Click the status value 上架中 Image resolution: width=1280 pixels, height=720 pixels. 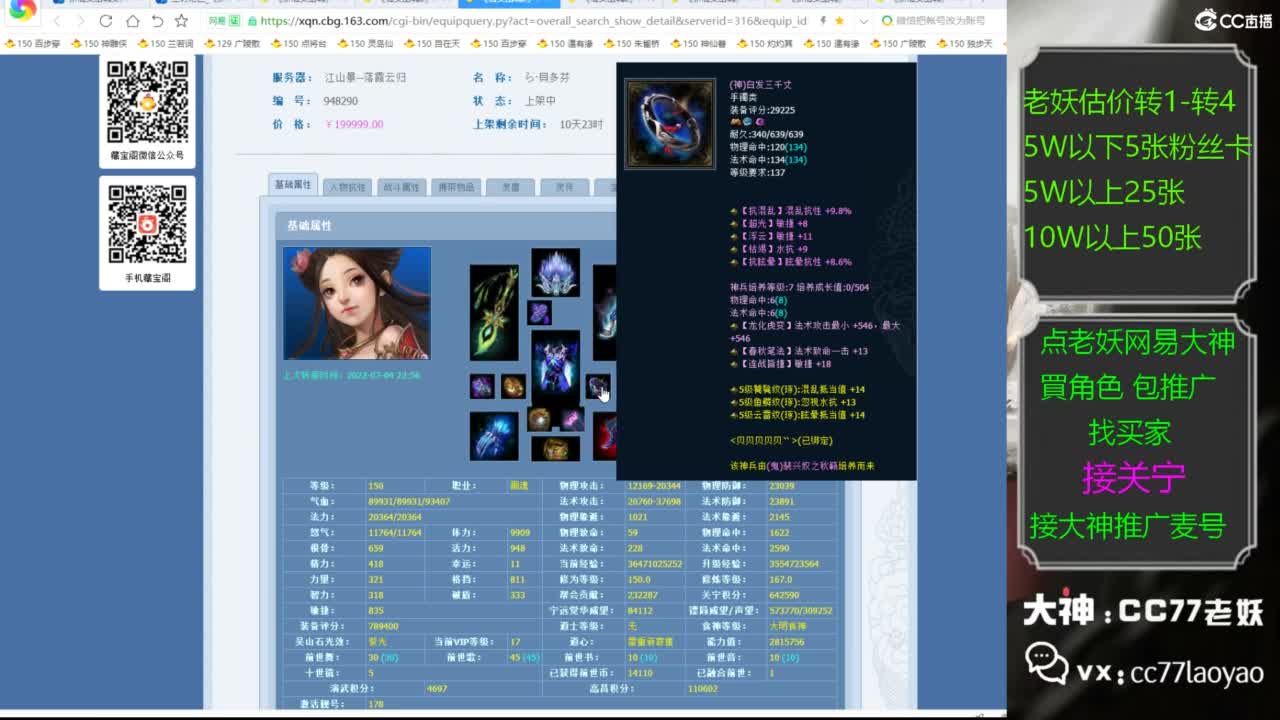[x=540, y=101]
